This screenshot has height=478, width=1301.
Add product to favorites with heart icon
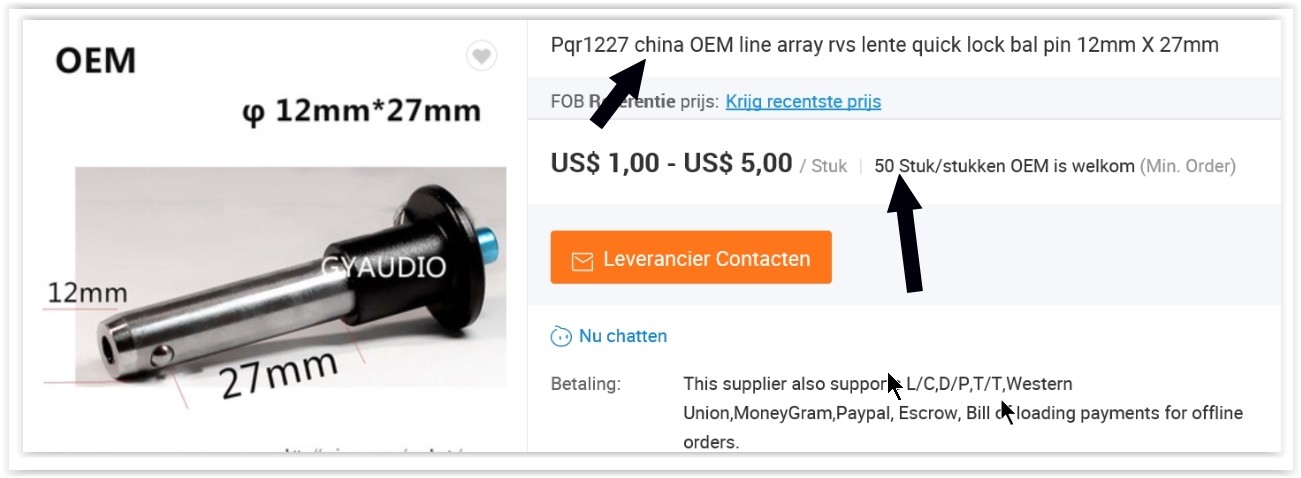(x=482, y=57)
